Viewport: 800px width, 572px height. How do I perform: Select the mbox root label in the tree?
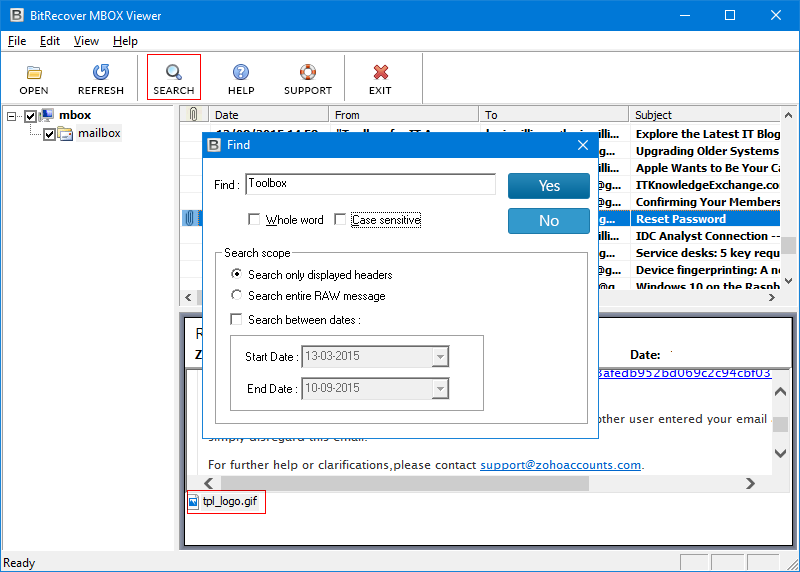(x=75, y=115)
